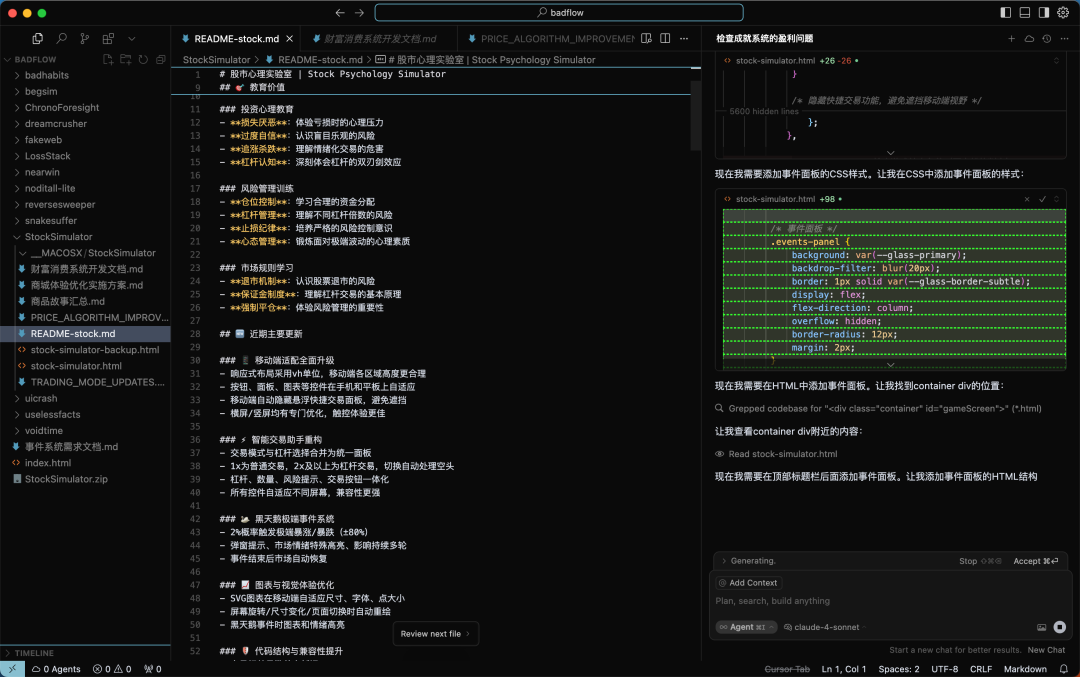Screen dimensions: 1080x677
Task: Go forward using the navigation arrow
Action: (360, 12)
